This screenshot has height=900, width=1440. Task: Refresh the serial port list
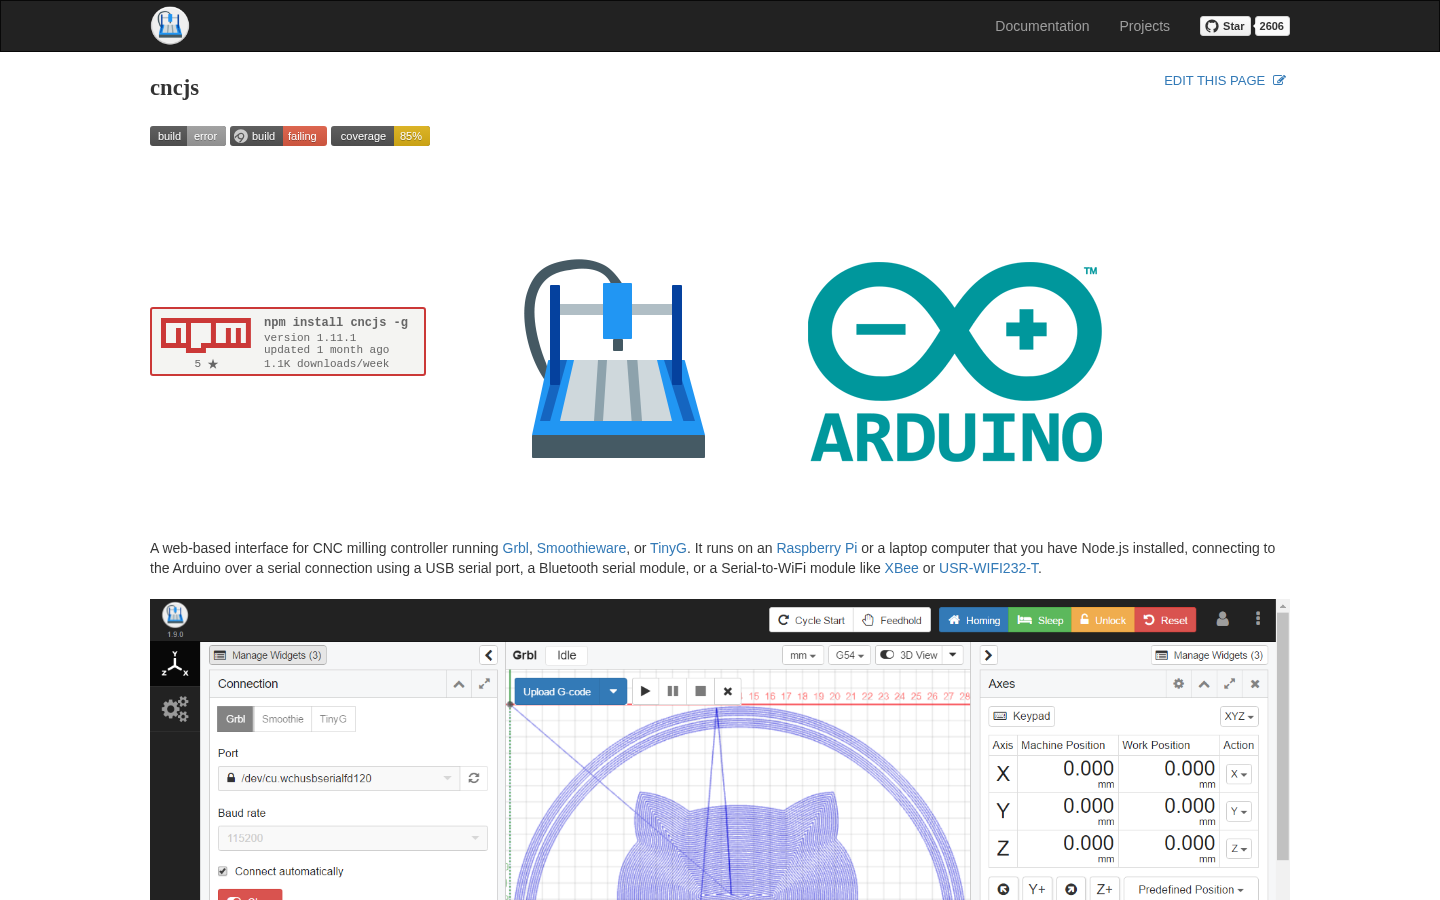point(474,778)
